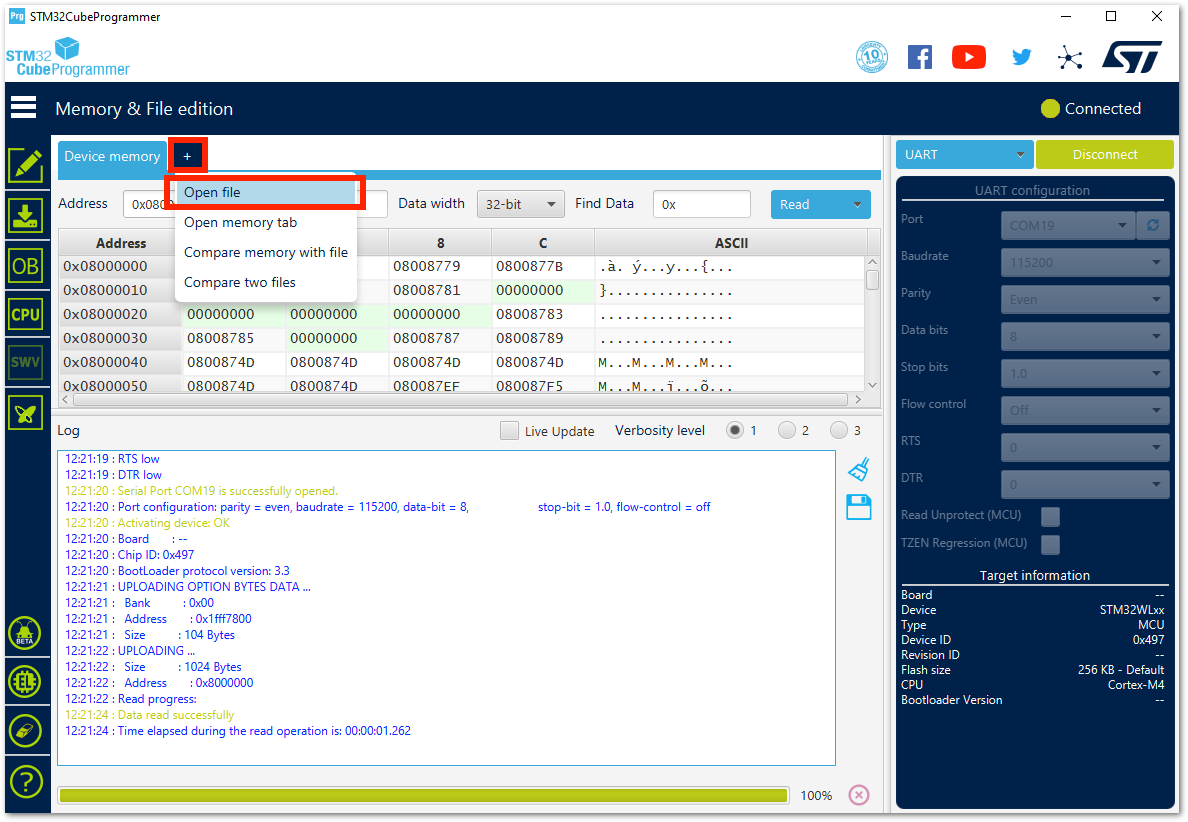Open the Data bits dropdown

tap(1084, 336)
